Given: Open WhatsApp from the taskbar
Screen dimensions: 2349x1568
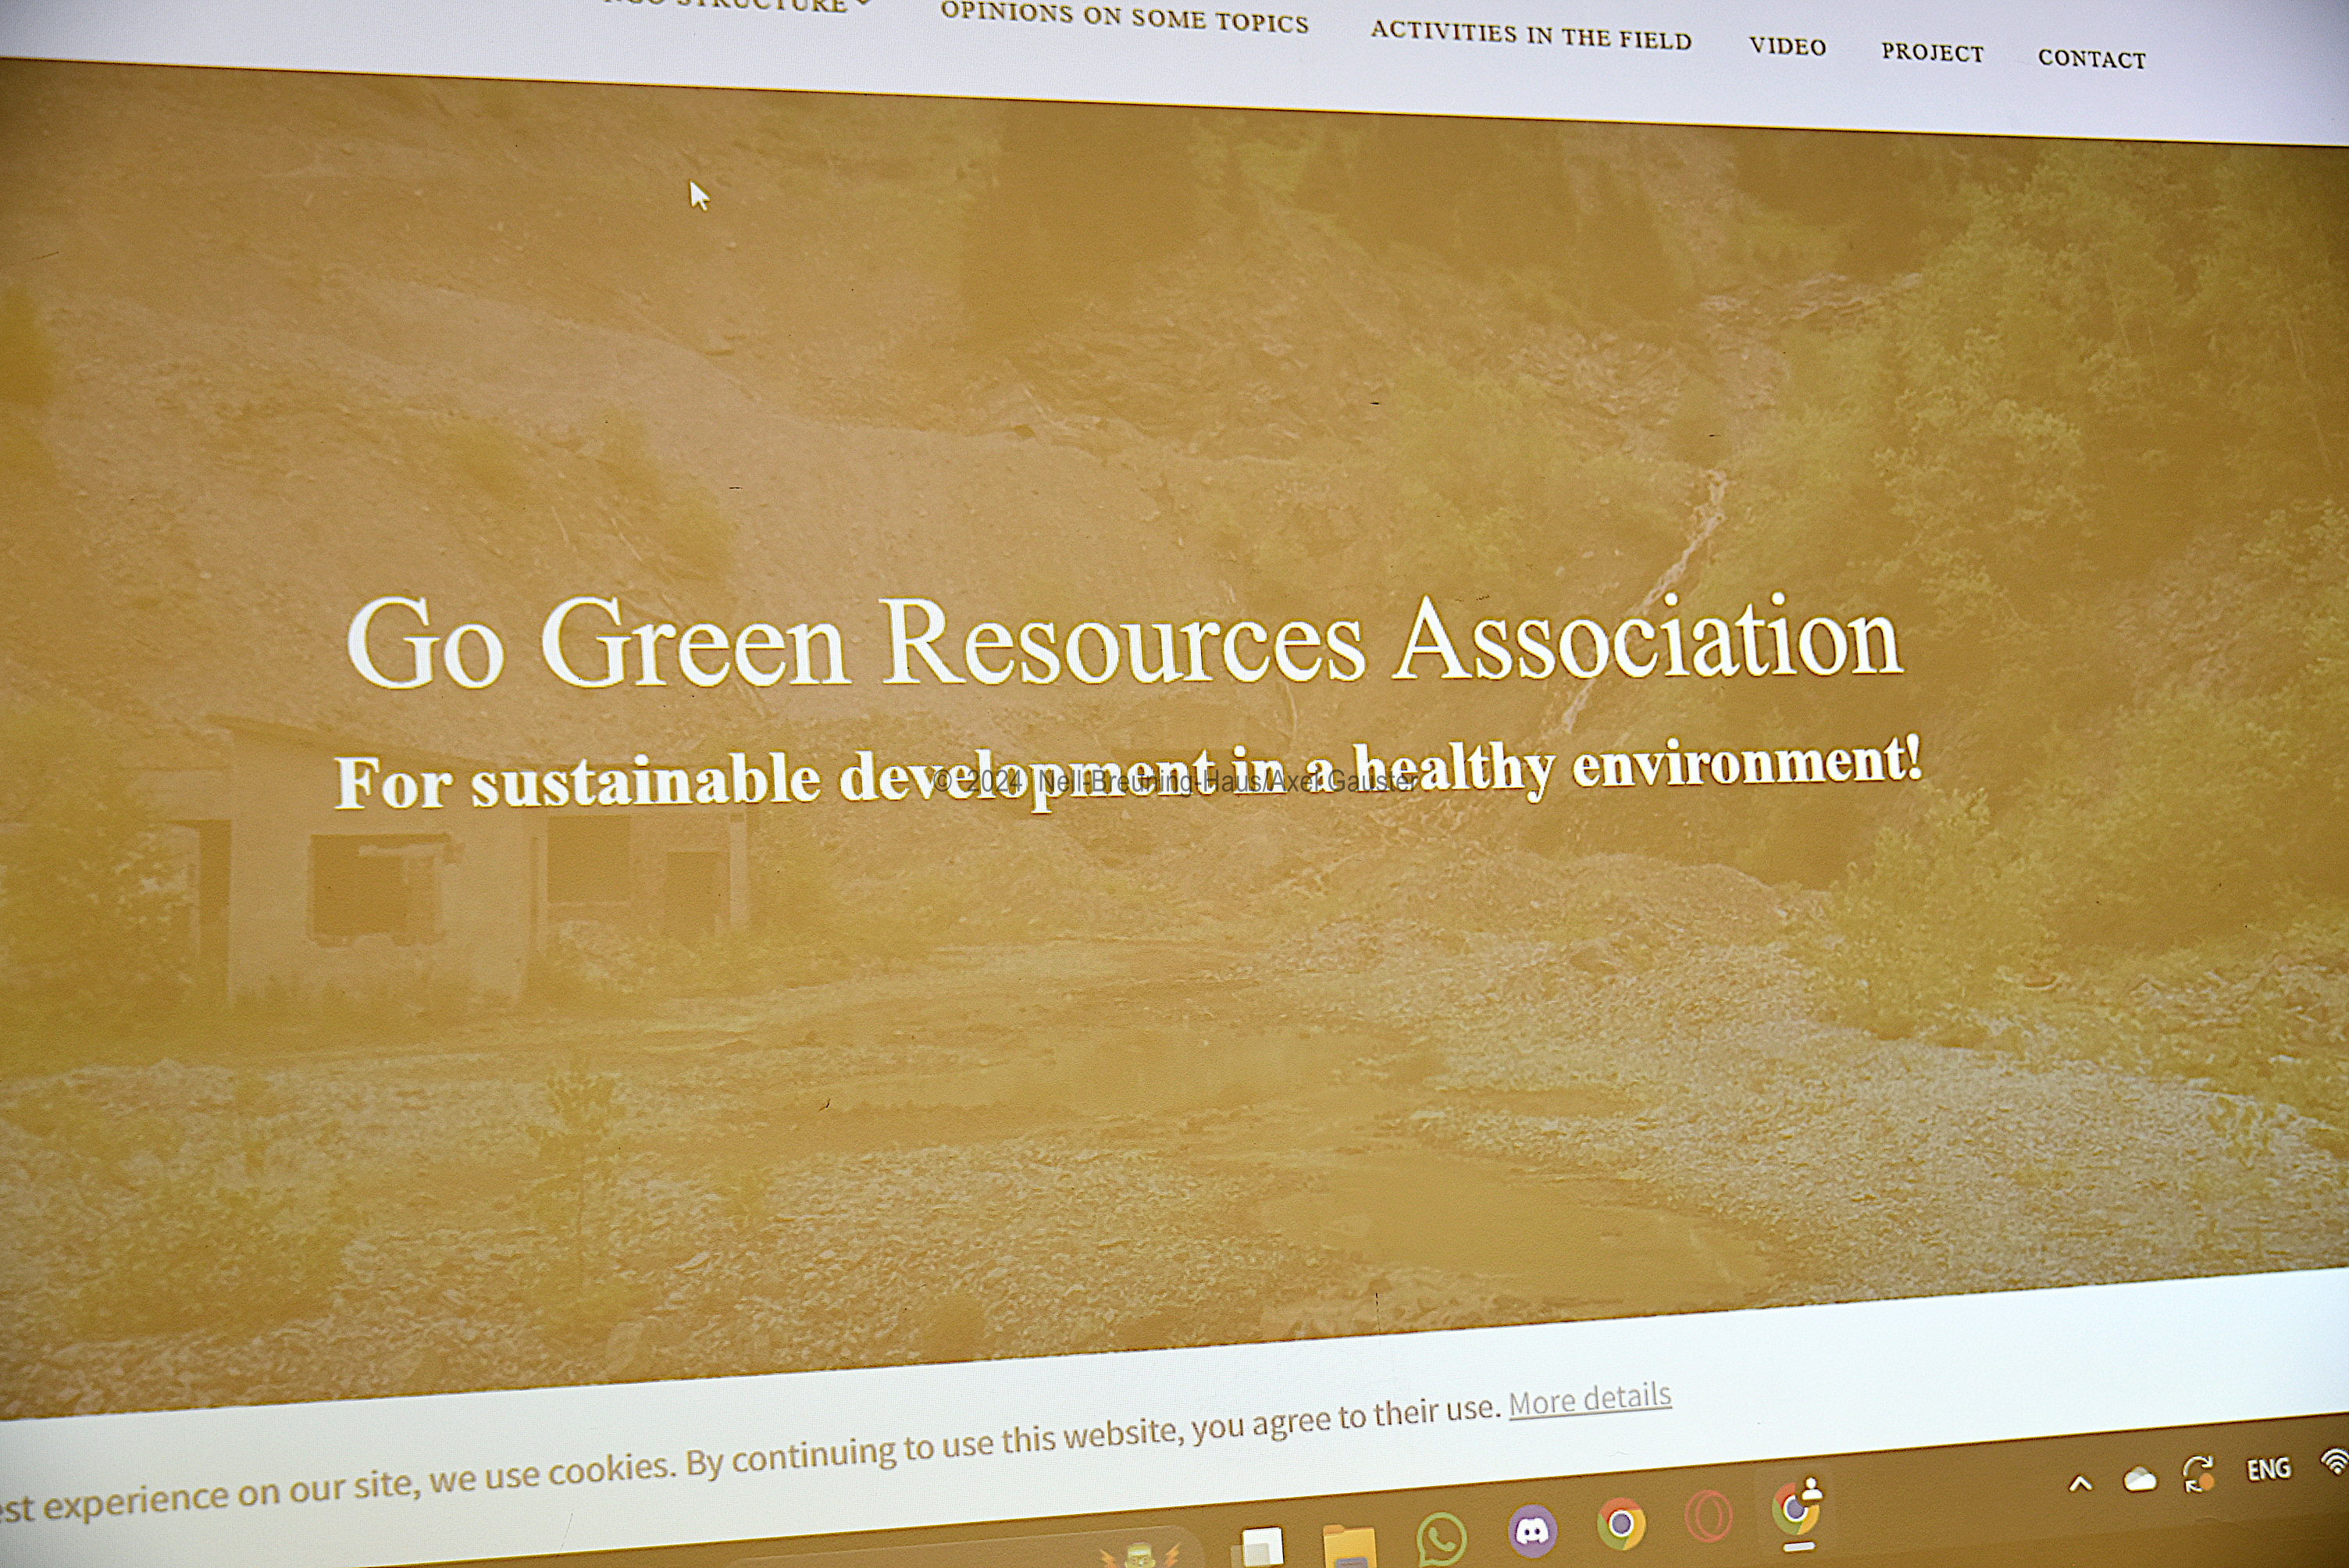Looking at the screenshot, I should click(1441, 1539).
